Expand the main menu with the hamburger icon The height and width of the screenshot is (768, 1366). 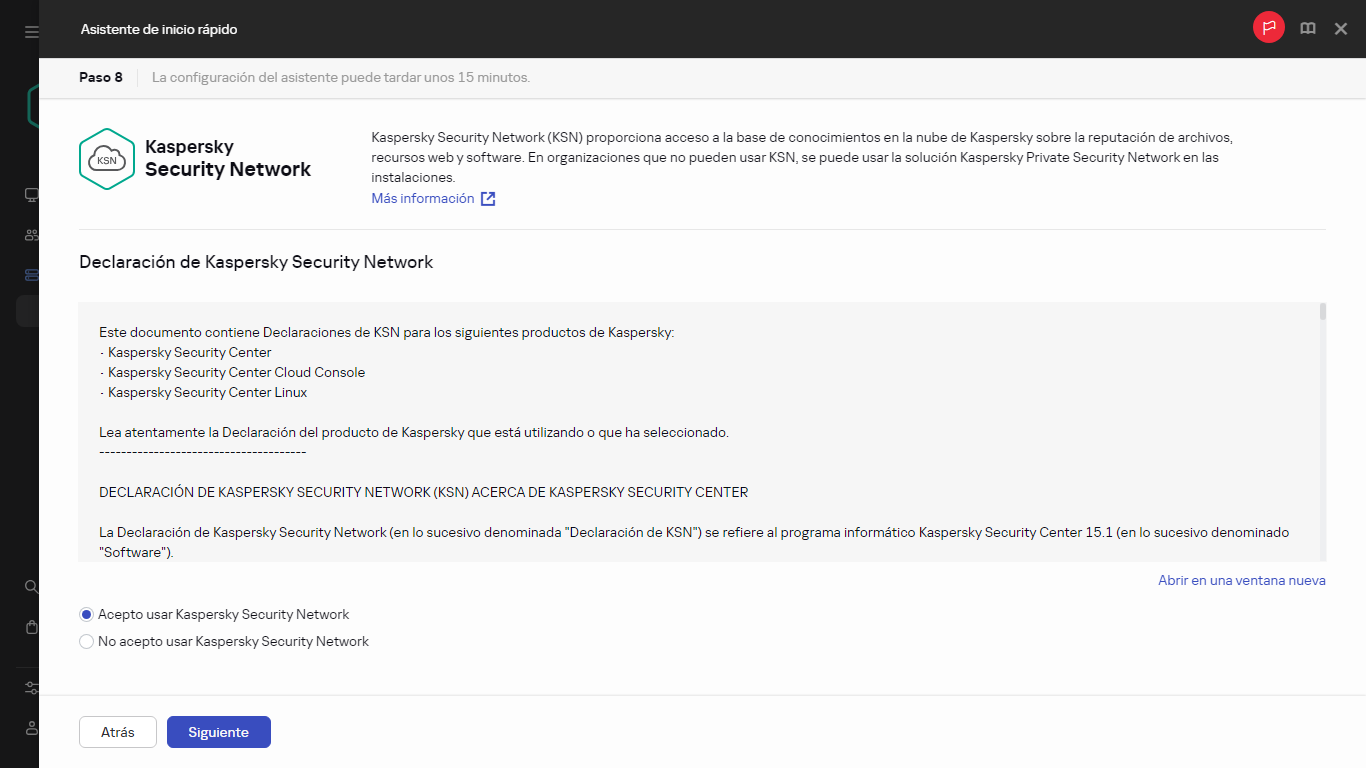30,30
